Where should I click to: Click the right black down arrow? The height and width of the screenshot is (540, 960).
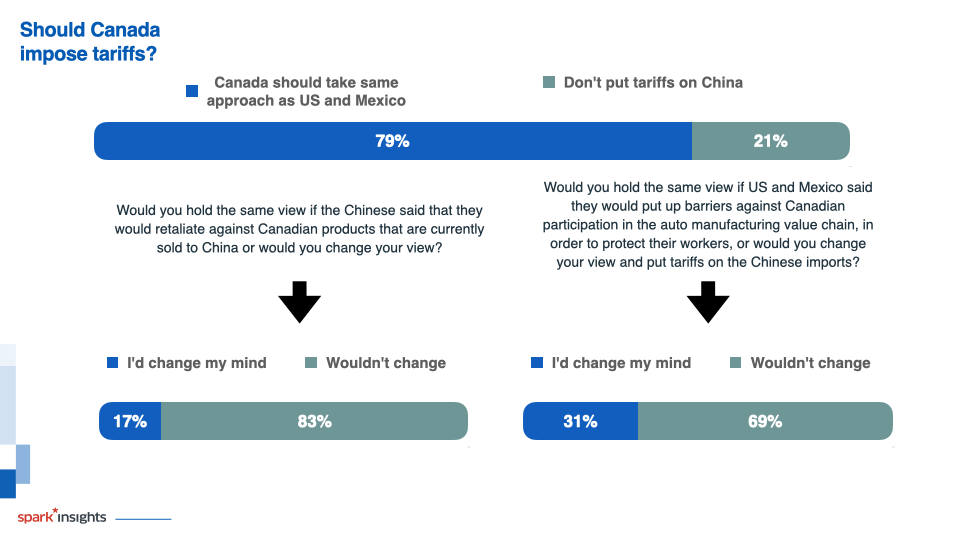[x=708, y=302]
